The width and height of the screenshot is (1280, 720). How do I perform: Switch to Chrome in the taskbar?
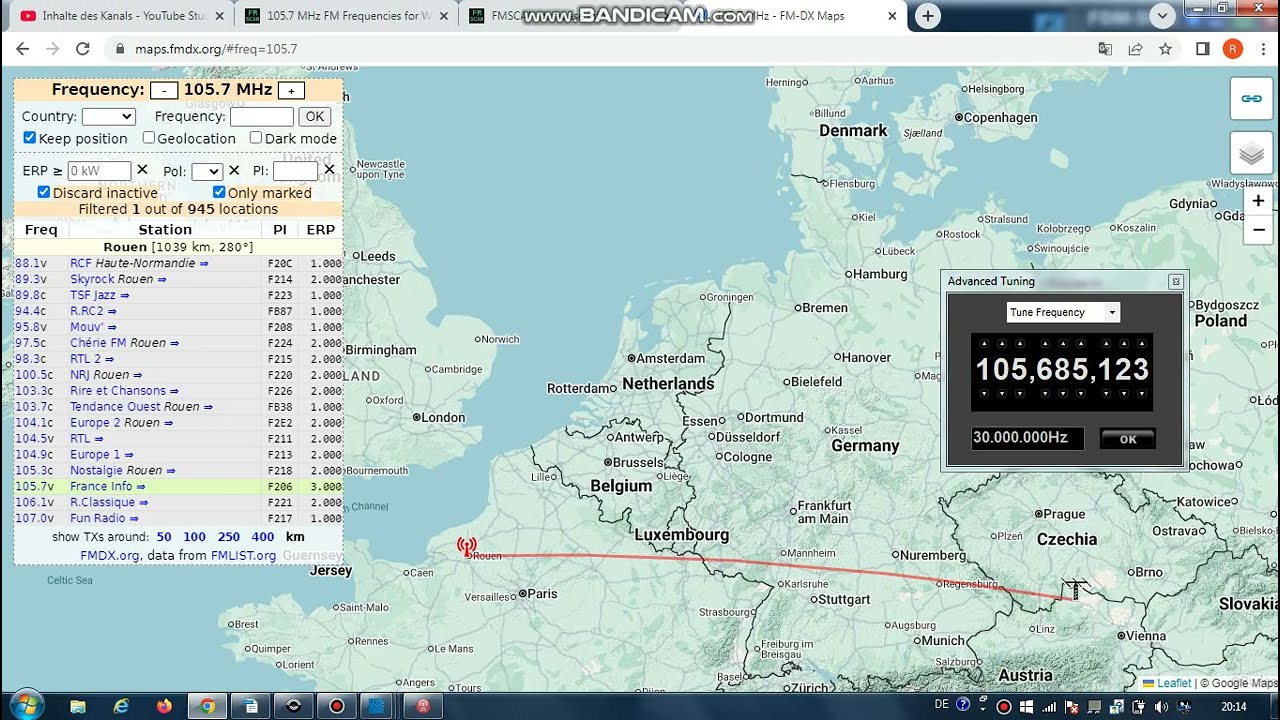(x=207, y=706)
